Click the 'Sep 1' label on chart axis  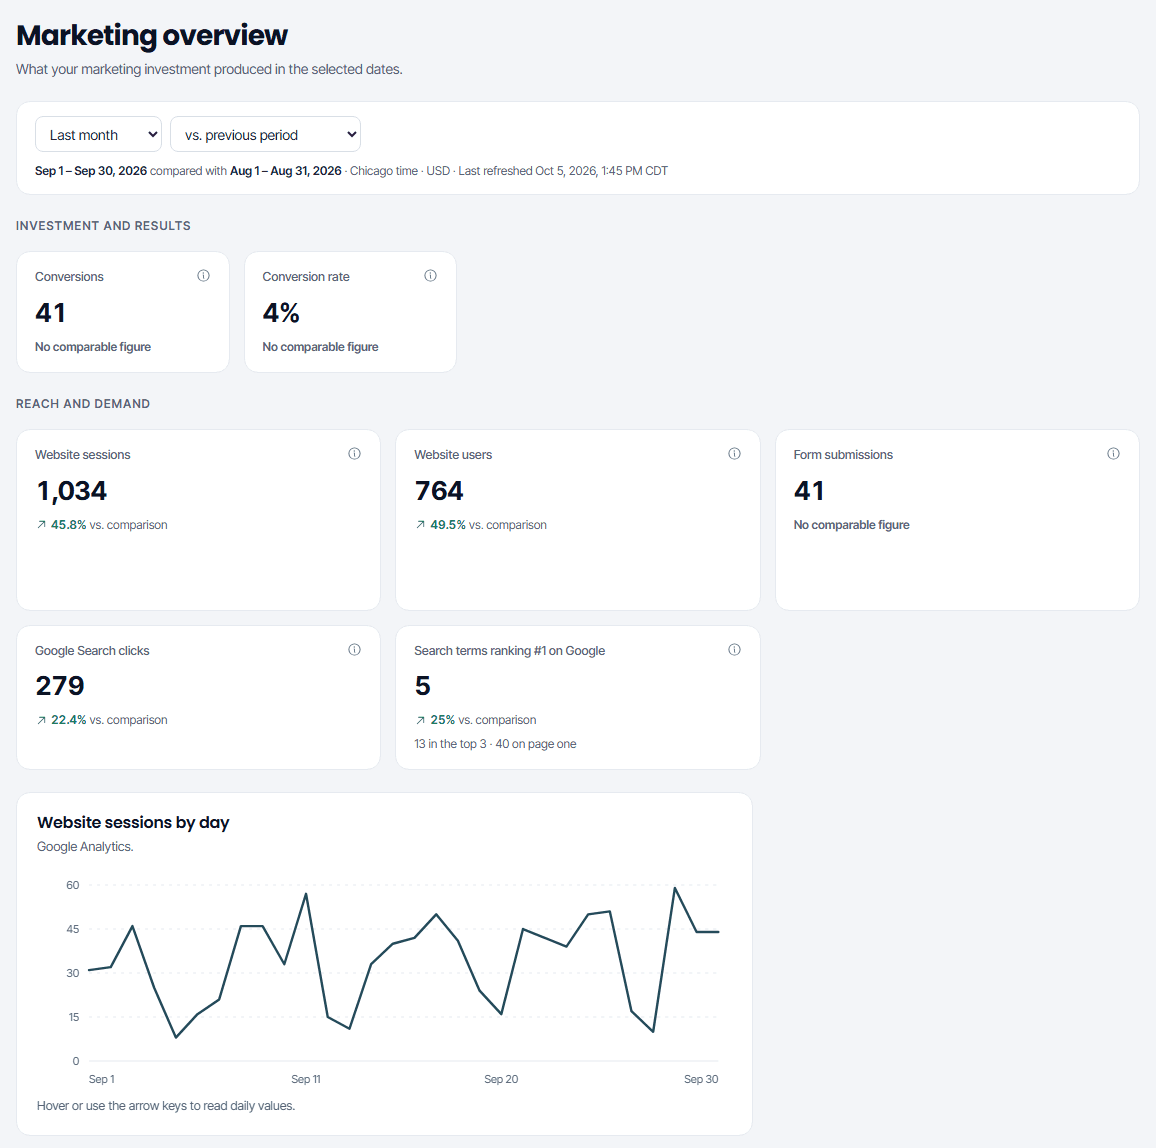(102, 1079)
